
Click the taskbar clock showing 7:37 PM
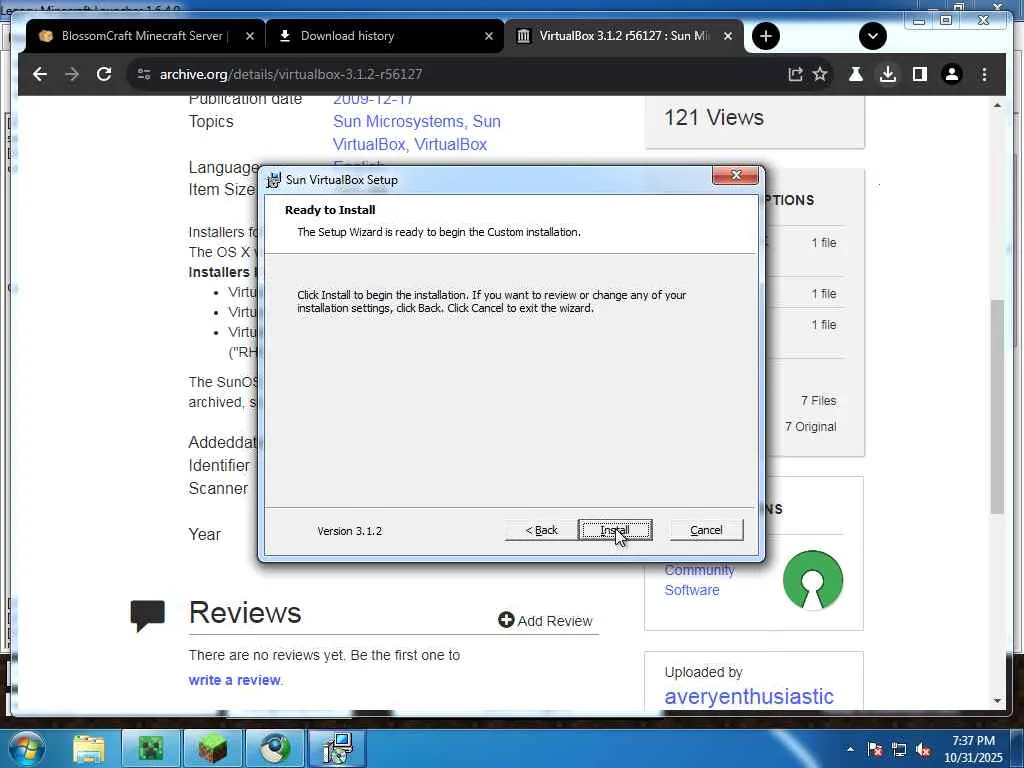point(973,749)
